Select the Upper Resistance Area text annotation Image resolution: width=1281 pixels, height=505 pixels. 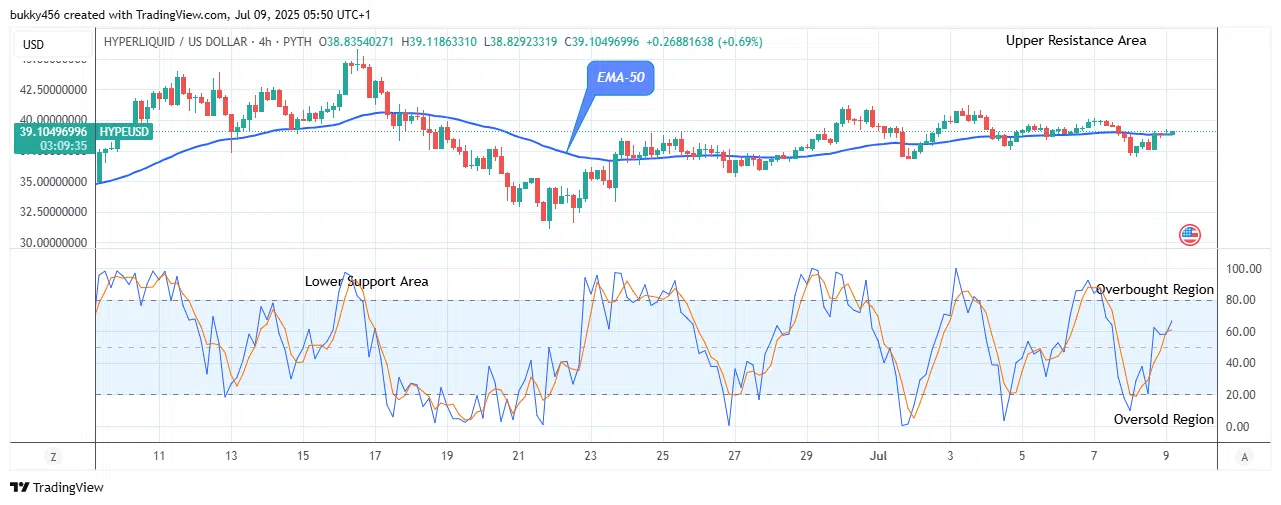1075,41
